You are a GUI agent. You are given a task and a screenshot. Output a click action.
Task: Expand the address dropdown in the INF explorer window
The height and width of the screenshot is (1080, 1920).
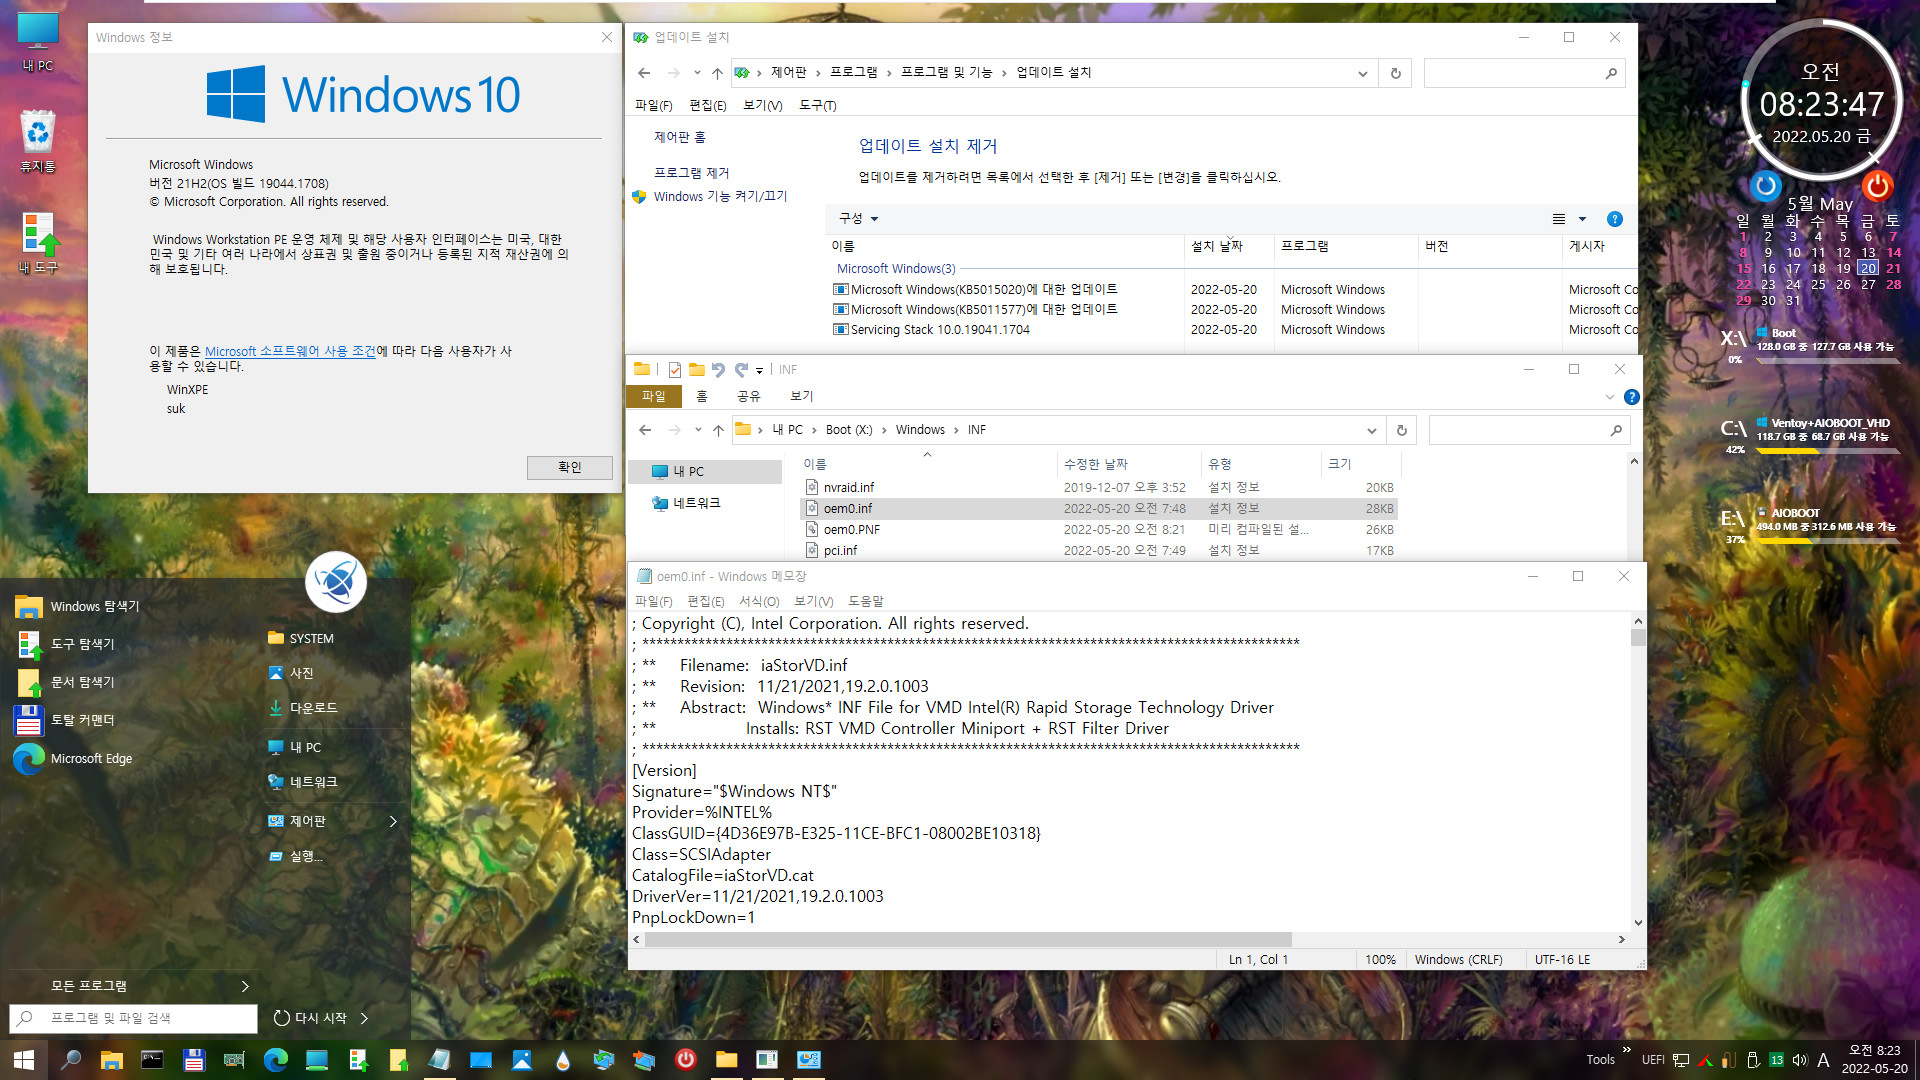[1371, 430]
